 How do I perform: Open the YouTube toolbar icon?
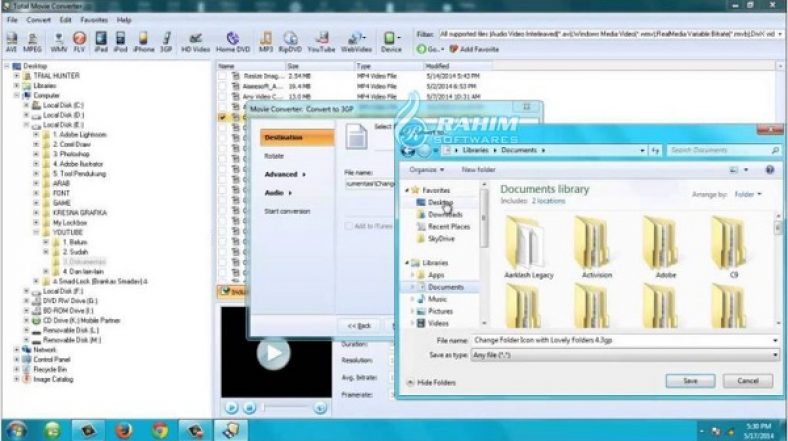(321, 42)
